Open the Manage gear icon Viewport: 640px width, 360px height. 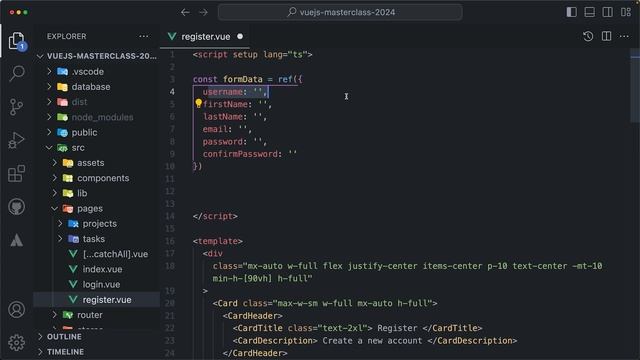[16, 343]
